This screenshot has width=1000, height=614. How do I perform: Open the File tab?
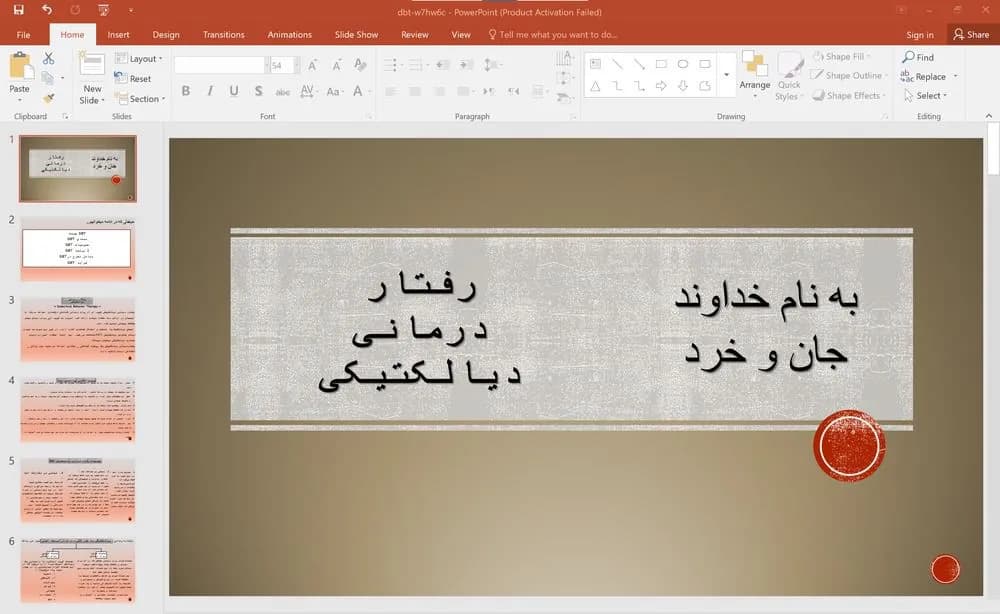pyautogui.click(x=24, y=34)
